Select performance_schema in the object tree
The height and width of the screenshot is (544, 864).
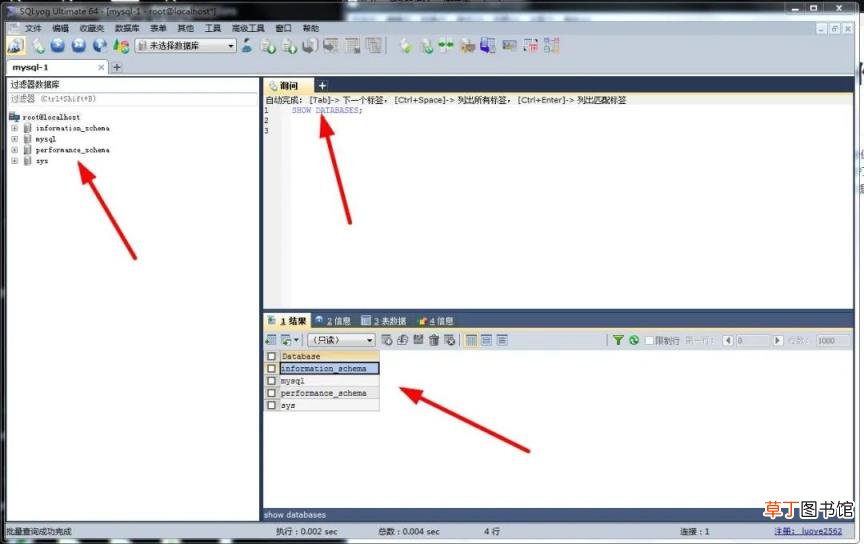point(73,150)
